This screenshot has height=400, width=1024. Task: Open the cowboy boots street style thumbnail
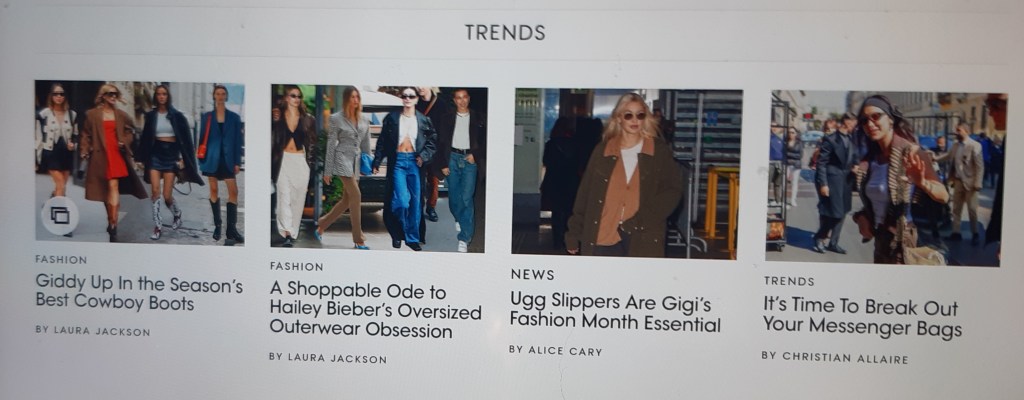coord(140,163)
